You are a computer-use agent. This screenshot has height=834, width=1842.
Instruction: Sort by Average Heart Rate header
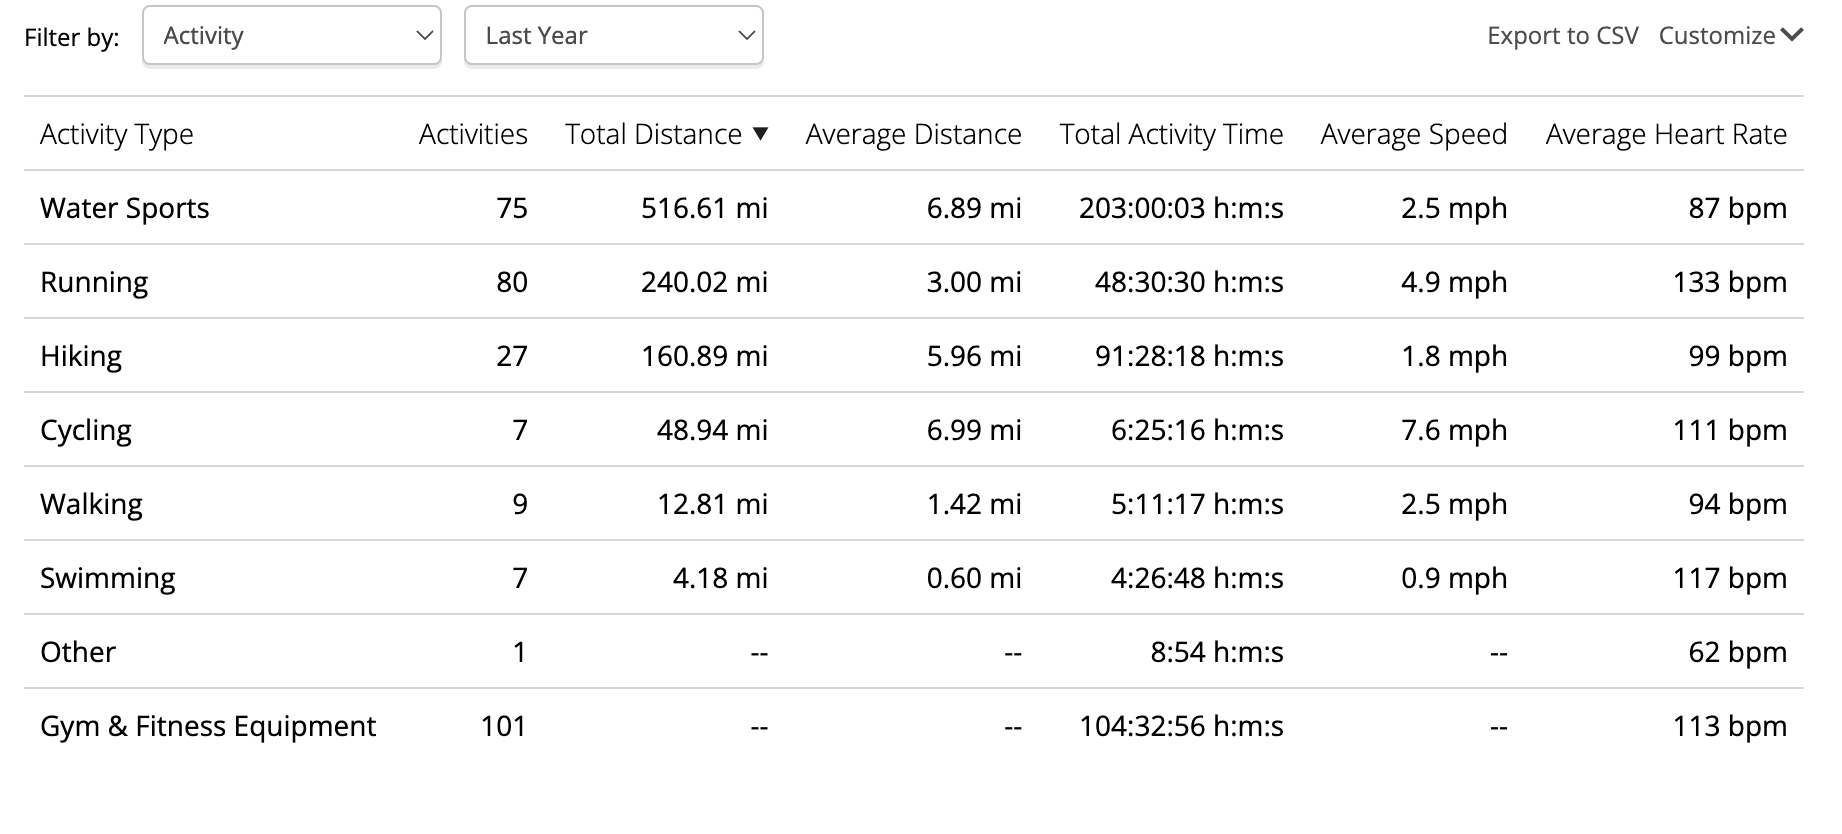coord(1666,134)
